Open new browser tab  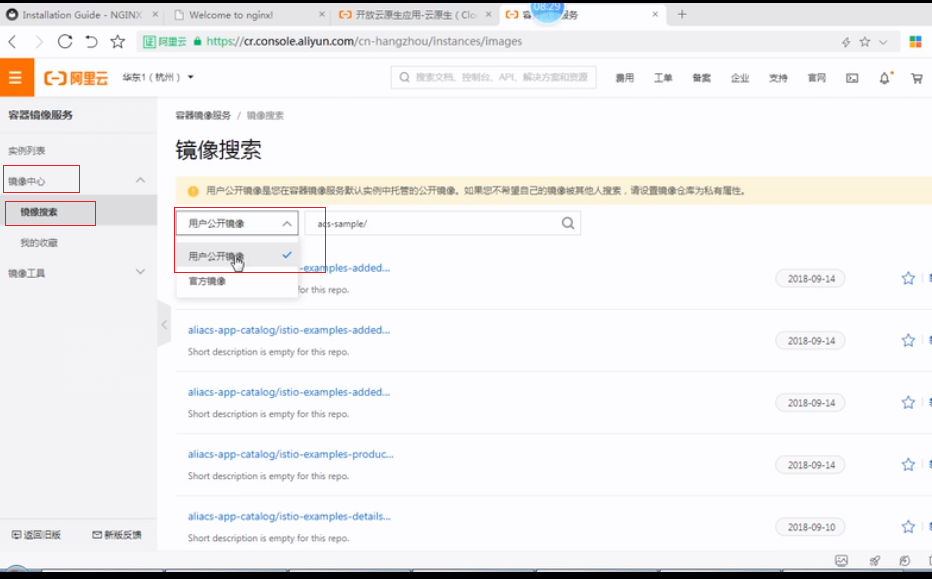(x=682, y=14)
